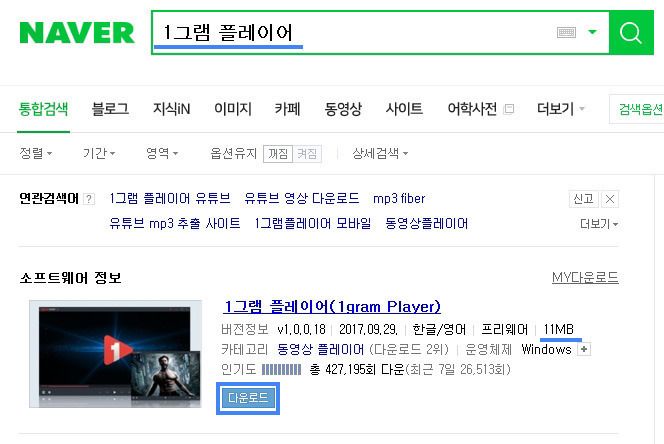Click the NAVER logo
The image size is (664, 444).
click(77, 33)
